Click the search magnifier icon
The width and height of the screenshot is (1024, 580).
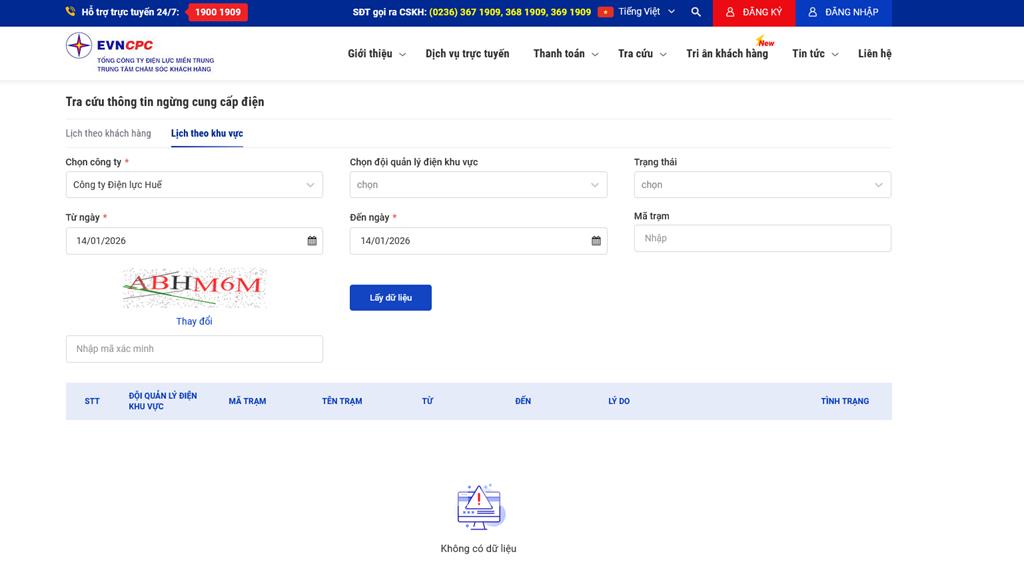(x=696, y=12)
